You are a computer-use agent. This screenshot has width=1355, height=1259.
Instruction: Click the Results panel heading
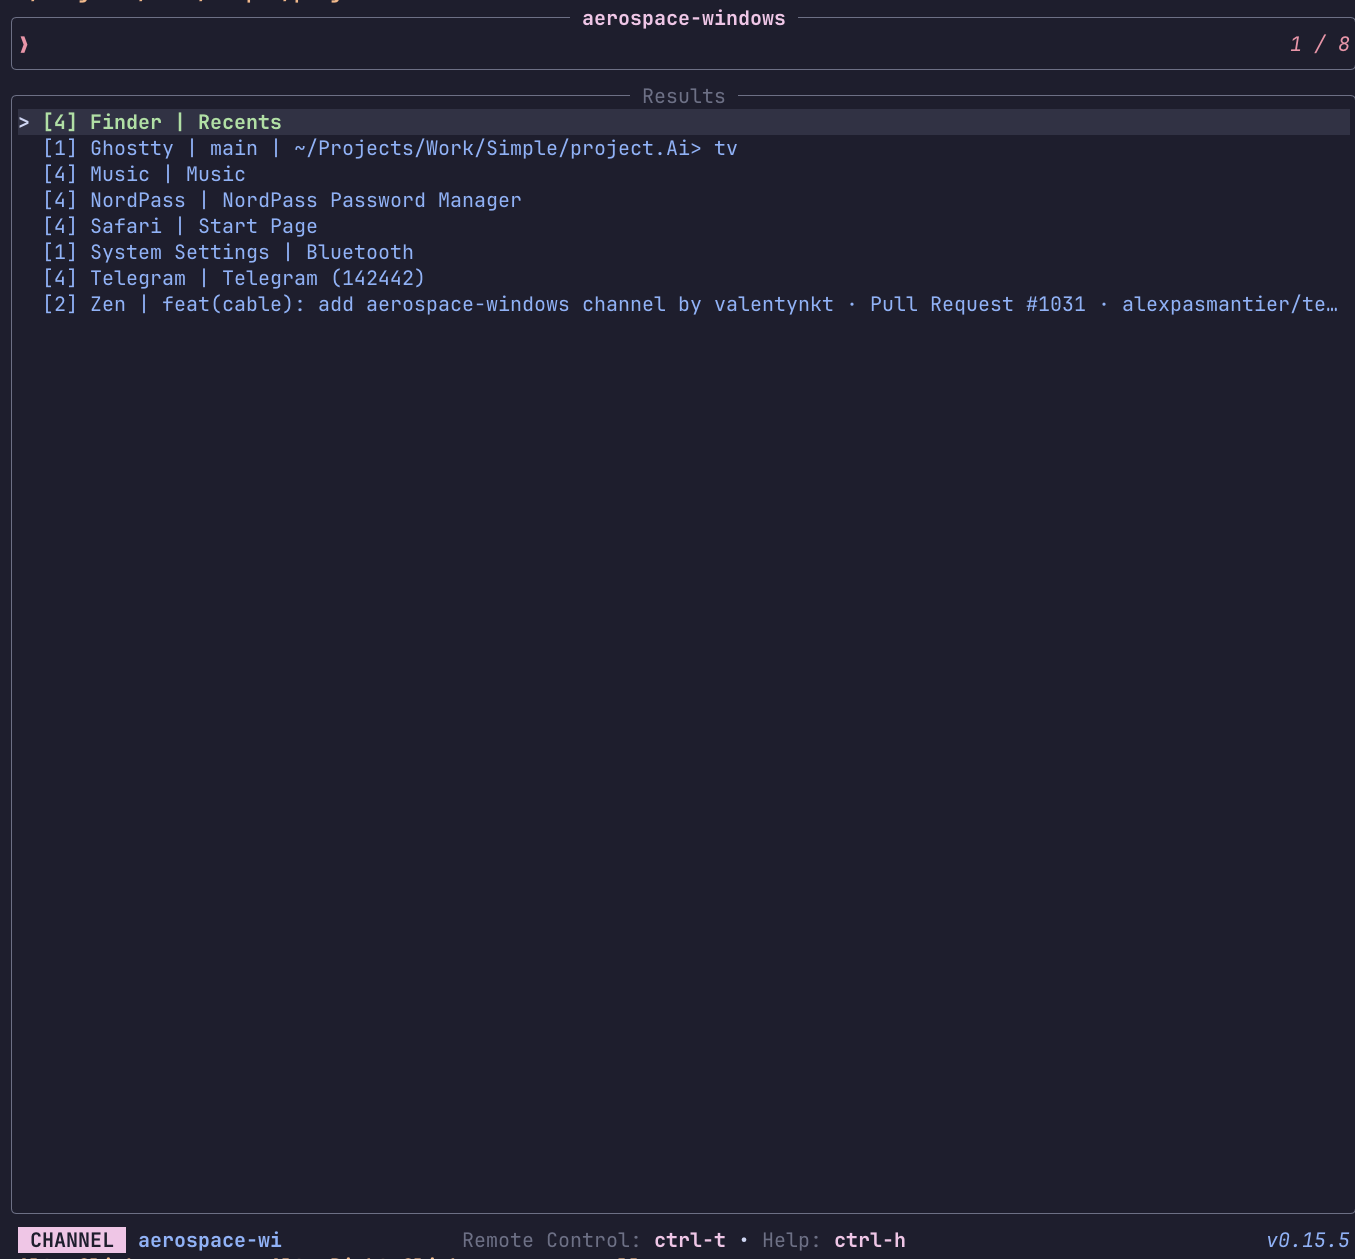click(x=684, y=96)
